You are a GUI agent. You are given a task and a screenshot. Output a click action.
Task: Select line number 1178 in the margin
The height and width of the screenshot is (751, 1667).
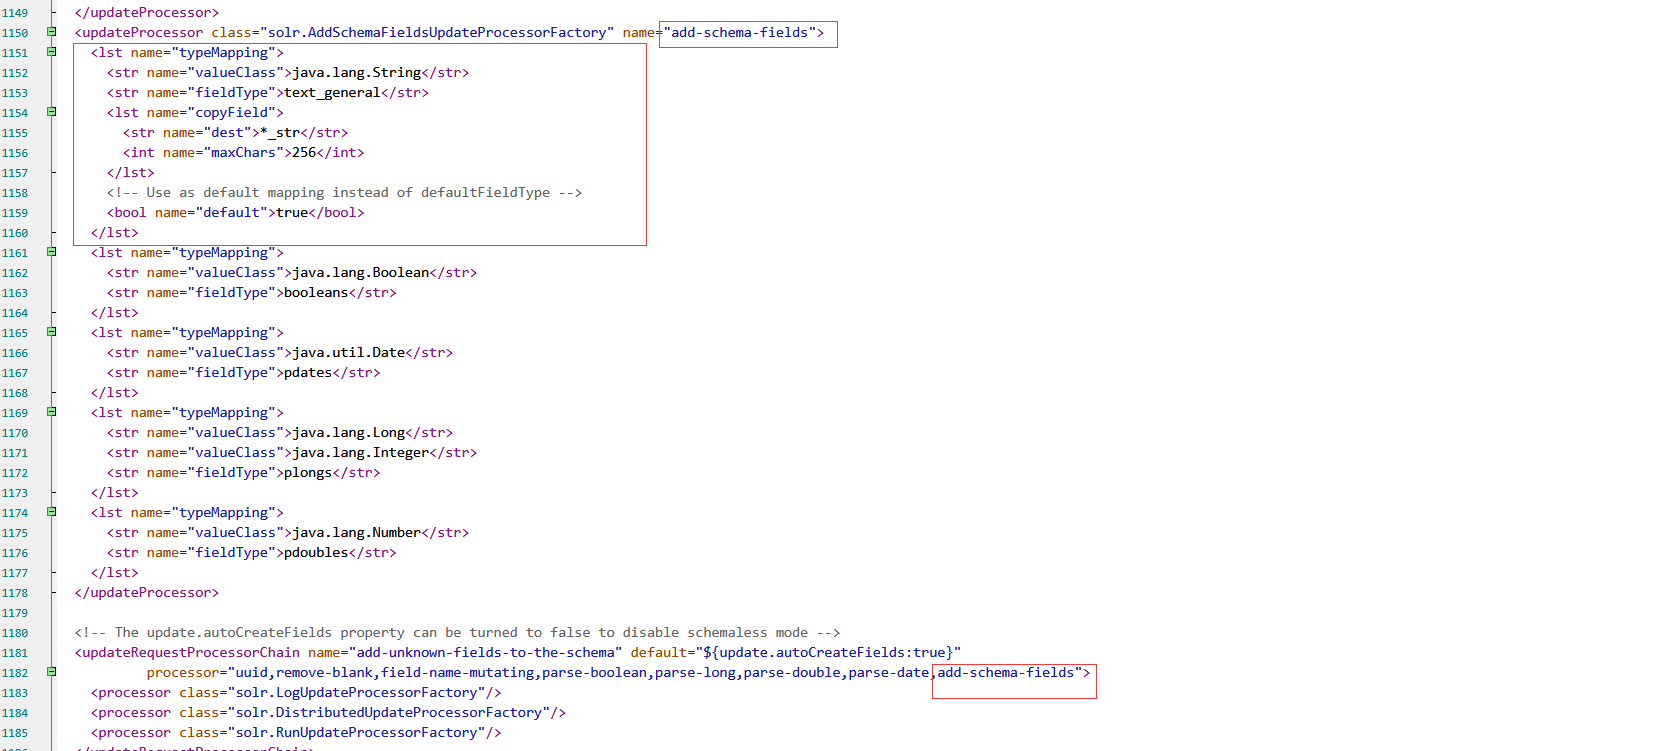[15, 593]
